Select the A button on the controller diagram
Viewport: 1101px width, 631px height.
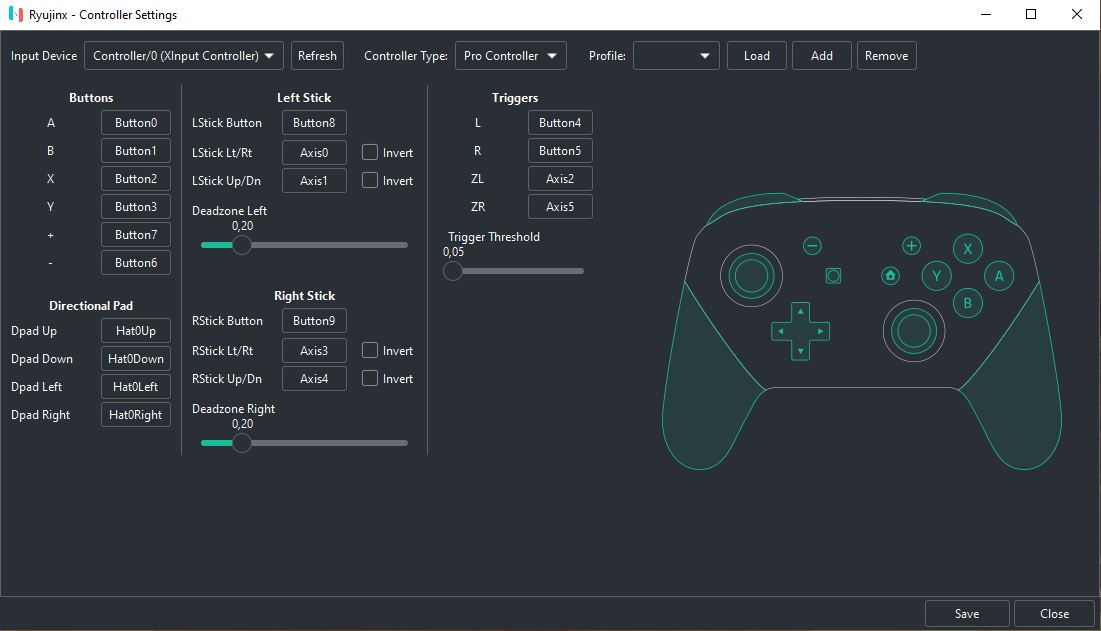[999, 276]
